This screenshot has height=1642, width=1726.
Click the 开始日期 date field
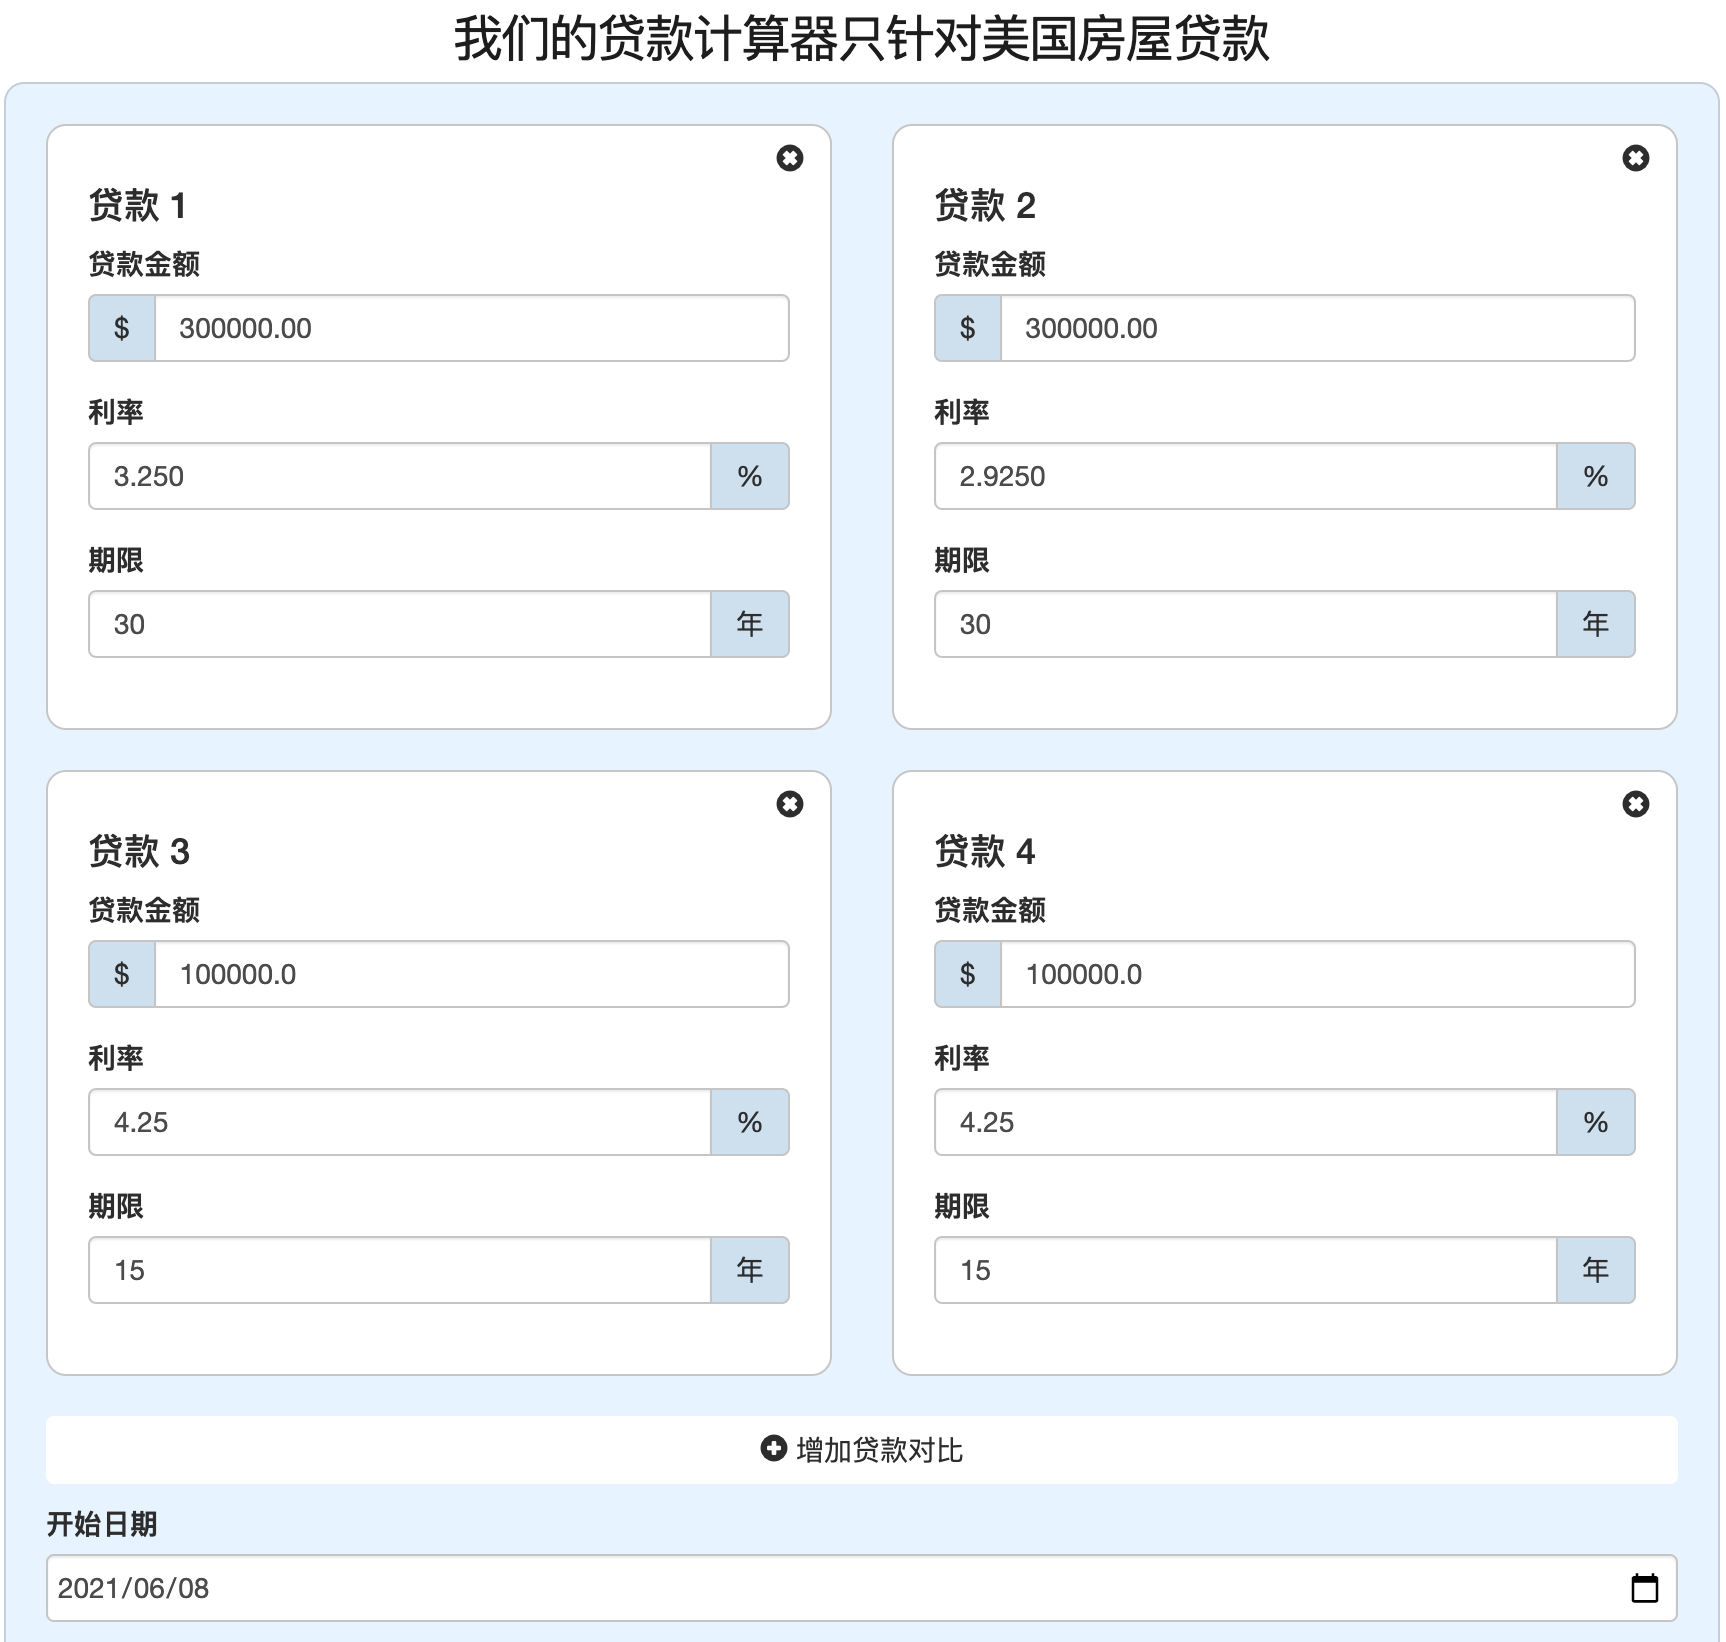(800, 1588)
